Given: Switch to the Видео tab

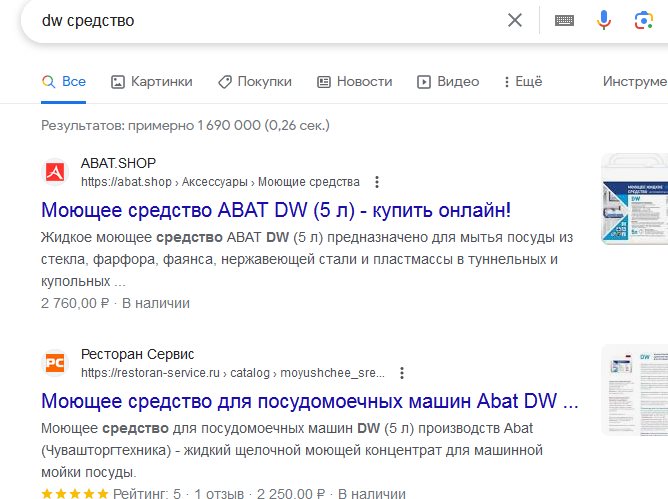Looking at the screenshot, I should pyautogui.click(x=448, y=81).
